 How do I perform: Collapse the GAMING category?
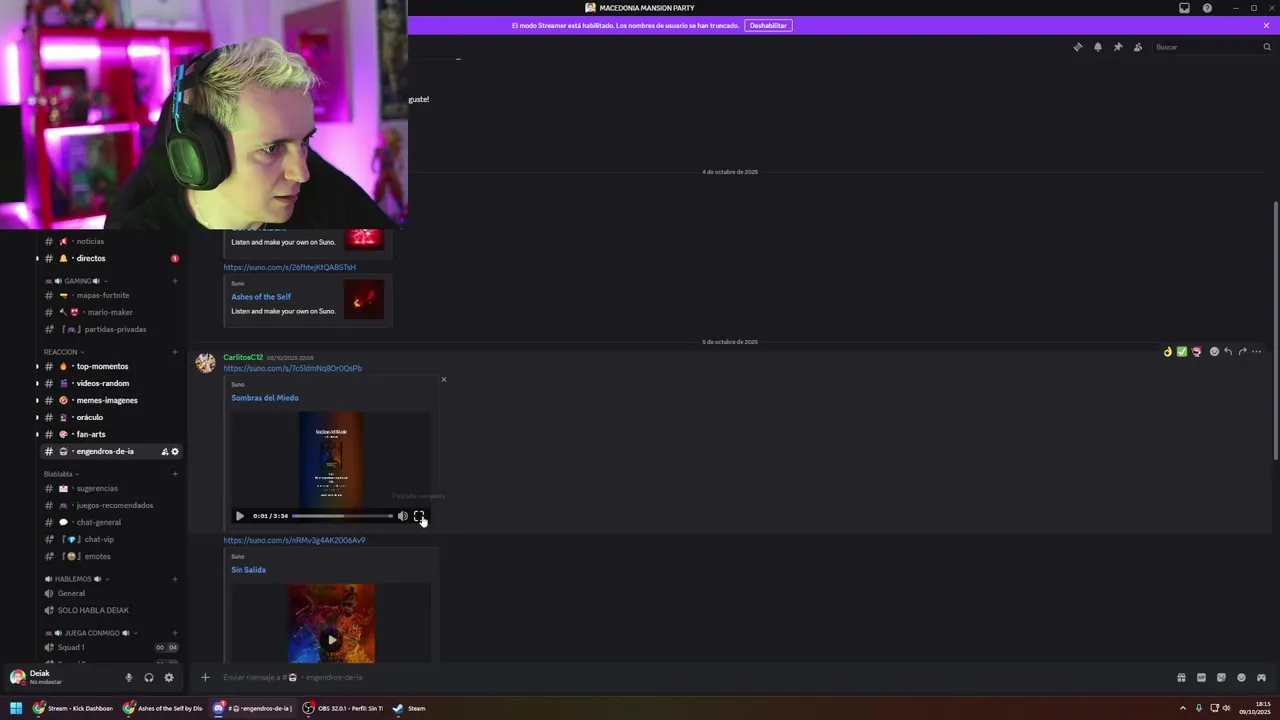75,281
